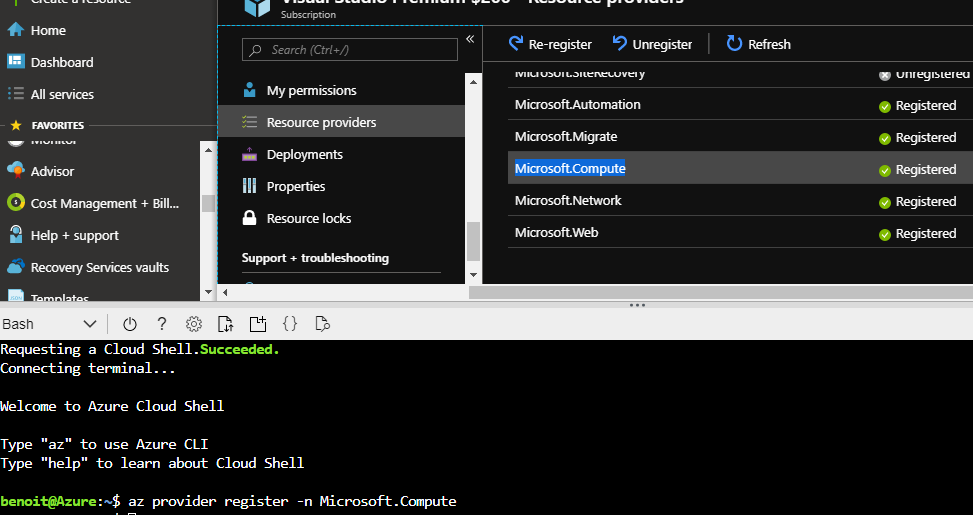Image resolution: width=973 pixels, height=515 pixels.
Task: Open Cloud Shell settings gear
Action: (x=194, y=324)
